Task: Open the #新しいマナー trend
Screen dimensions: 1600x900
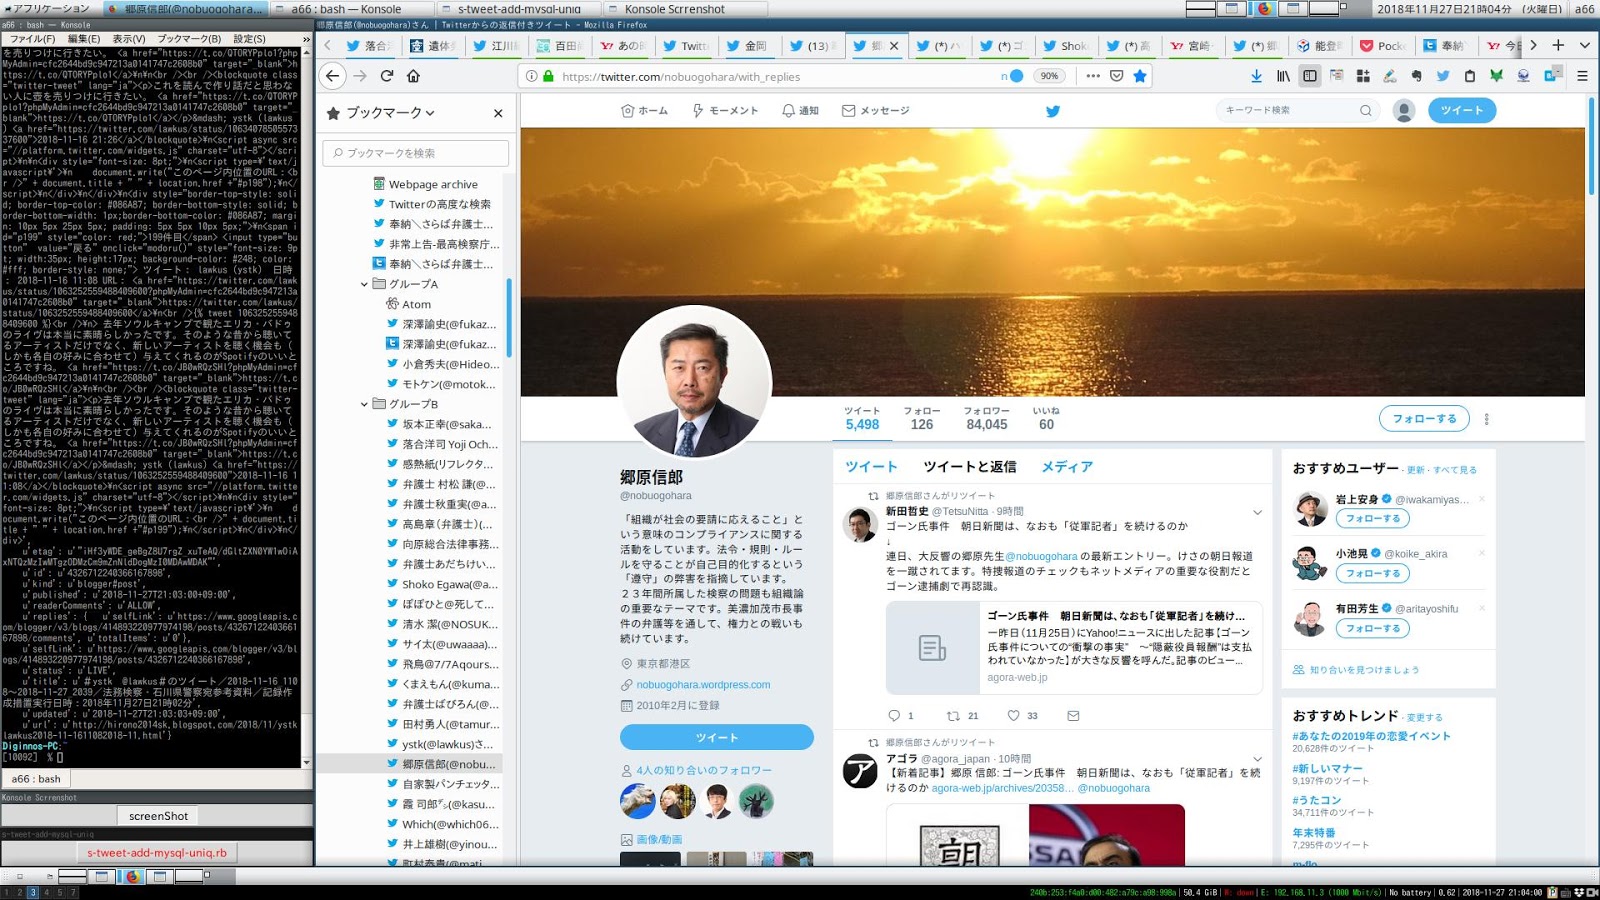Action: click(x=1327, y=768)
